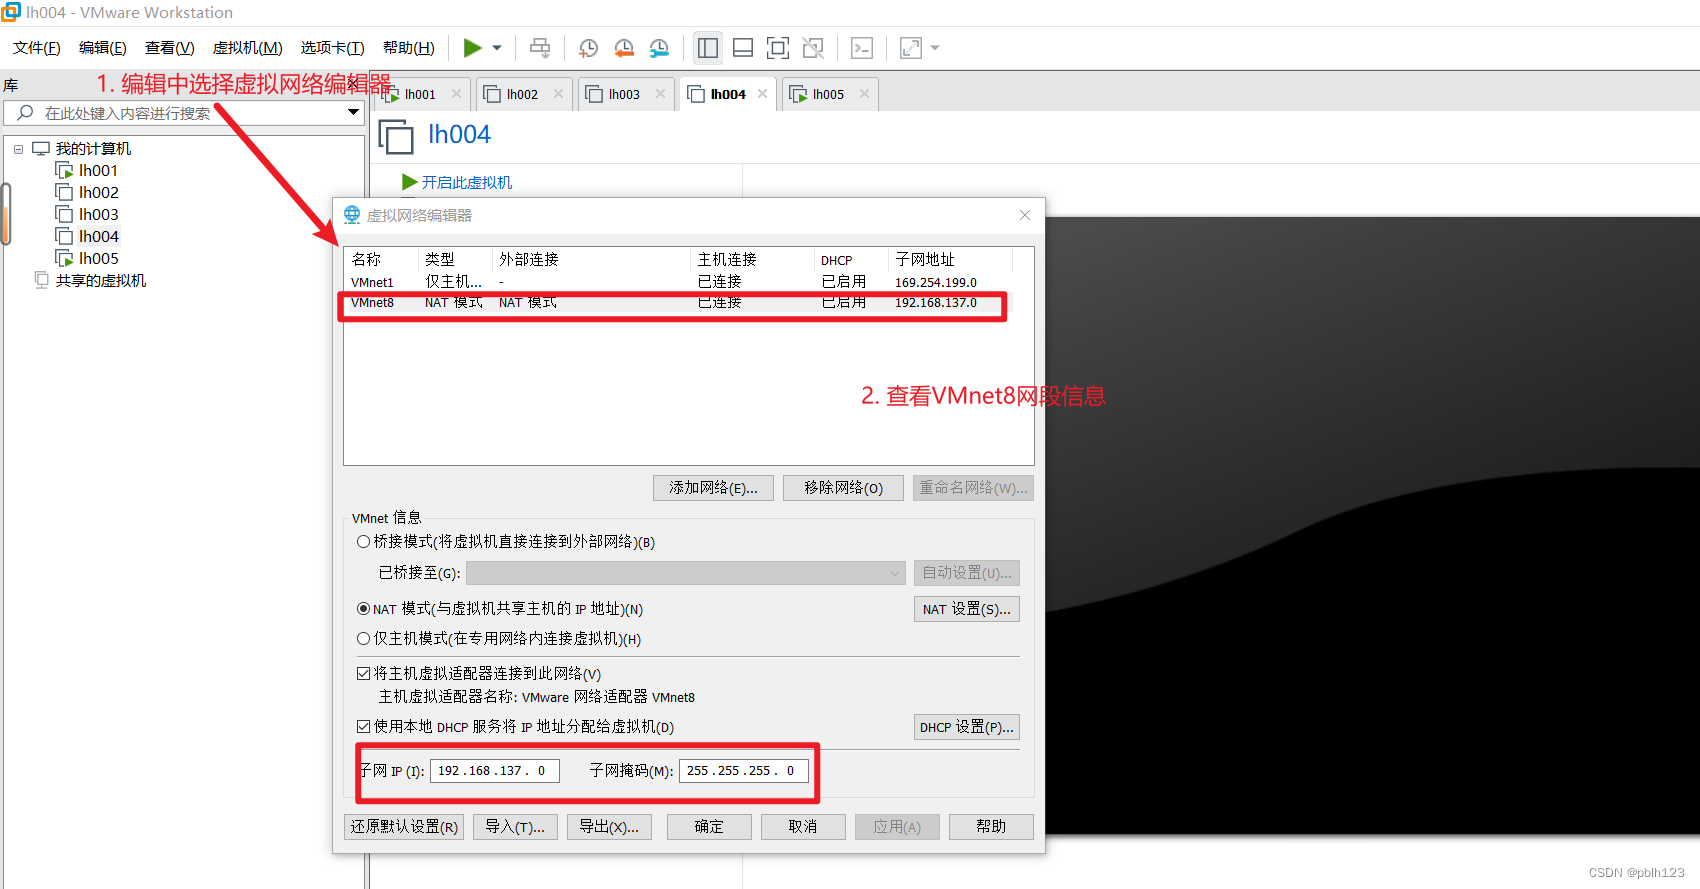
Task: Select lh002 in the library tree
Action: 98,193
